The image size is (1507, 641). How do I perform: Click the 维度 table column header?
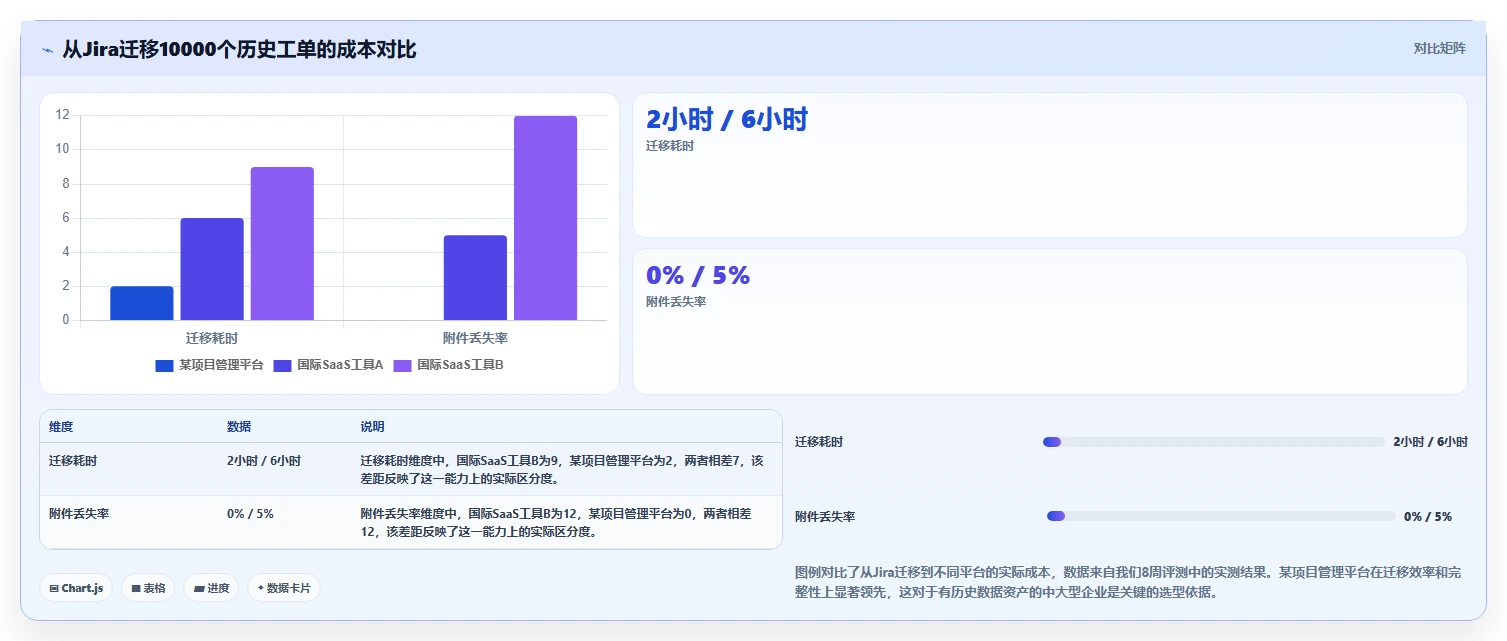point(61,427)
